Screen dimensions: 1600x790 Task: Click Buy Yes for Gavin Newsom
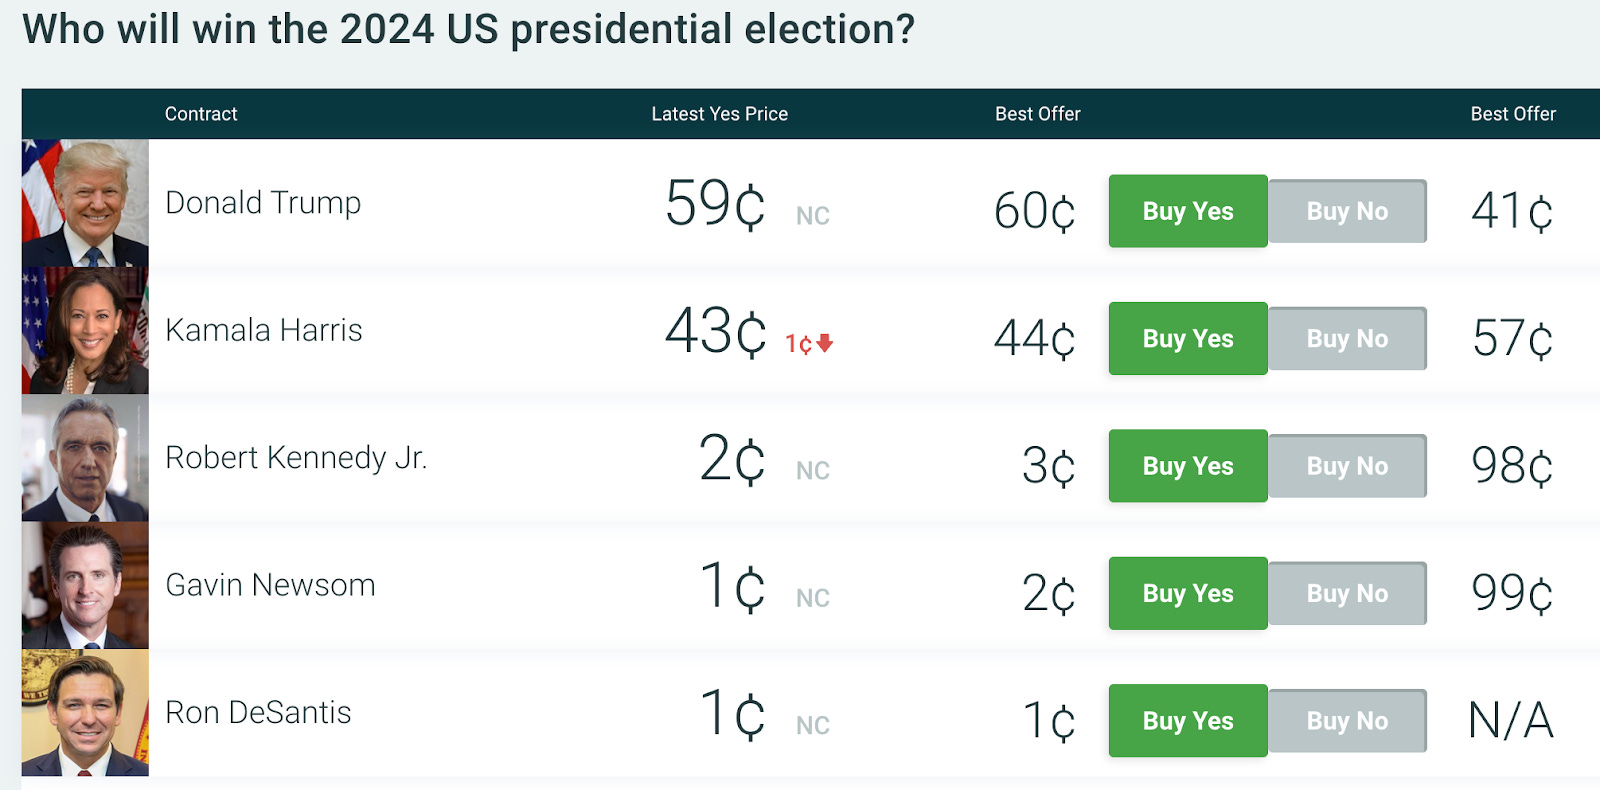pyautogui.click(x=1188, y=593)
